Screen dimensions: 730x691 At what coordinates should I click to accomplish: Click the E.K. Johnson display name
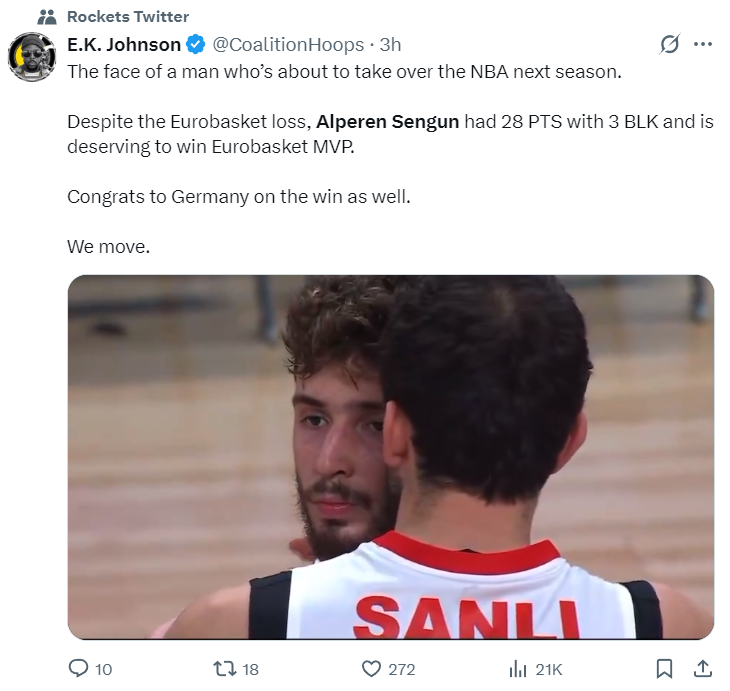[x=124, y=45]
